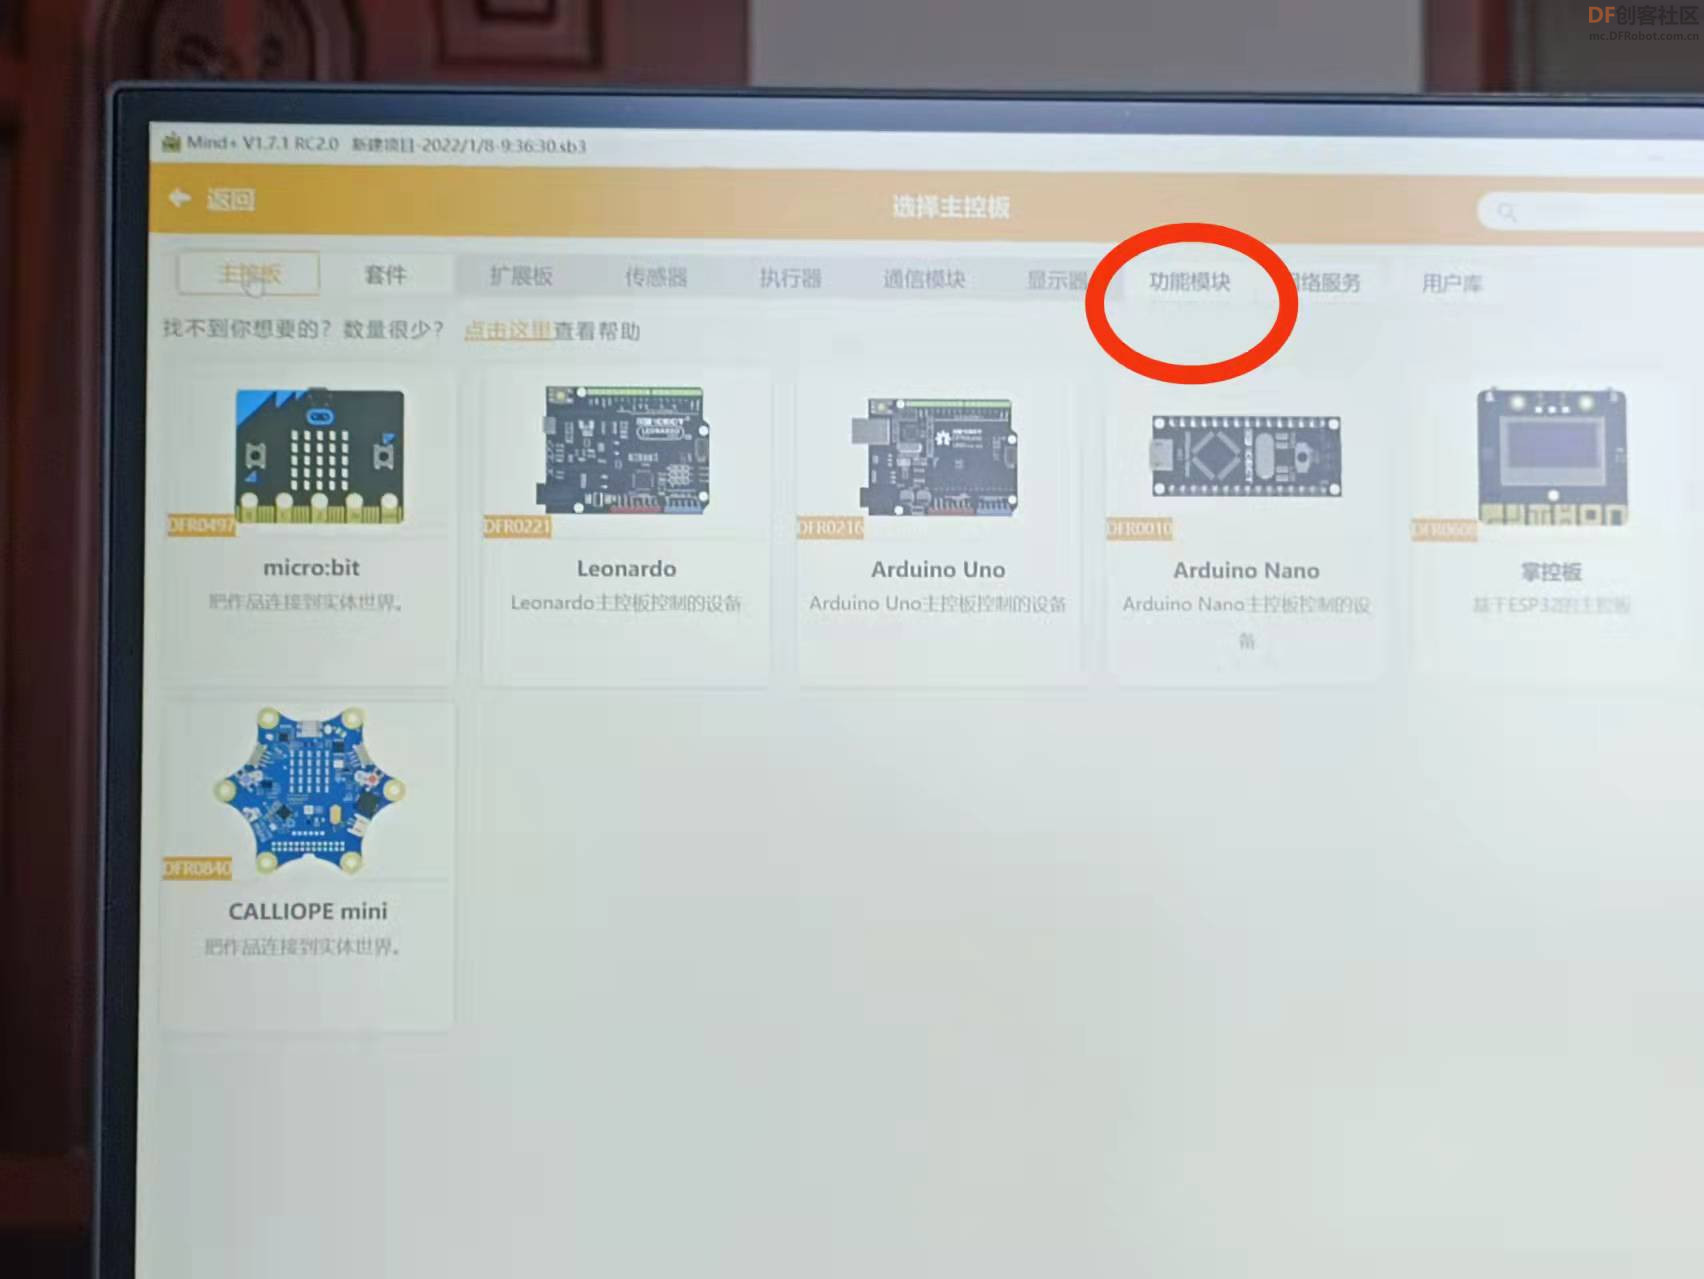The width and height of the screenshot is (1704, 1279).
Task: Open the 通信模块 tab
Action: click(924, 279)
